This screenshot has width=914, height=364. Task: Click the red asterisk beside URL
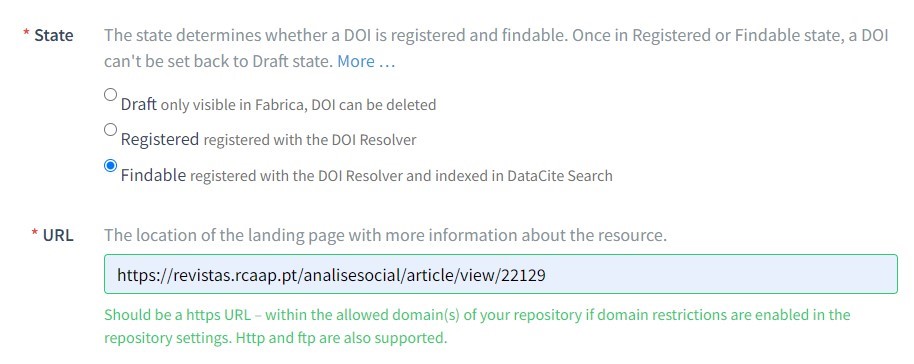click(35, 233)
